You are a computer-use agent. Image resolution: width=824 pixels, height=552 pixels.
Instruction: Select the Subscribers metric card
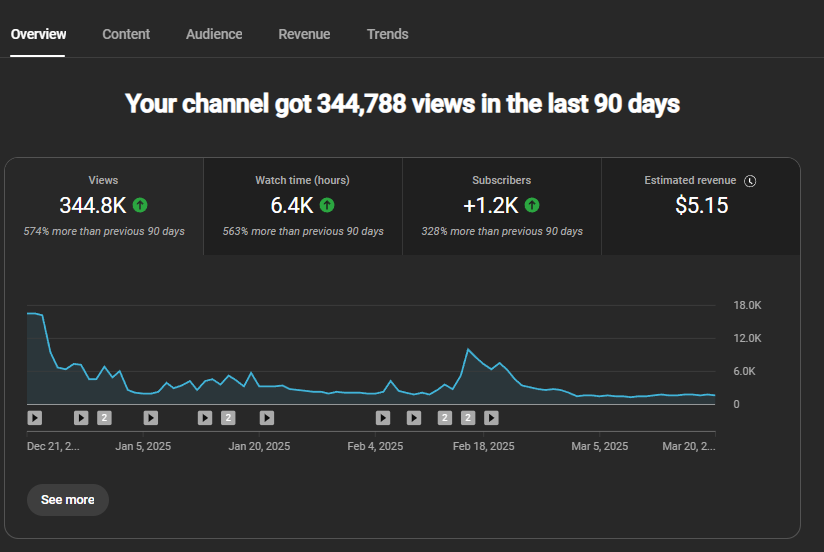tap(502, 207)
